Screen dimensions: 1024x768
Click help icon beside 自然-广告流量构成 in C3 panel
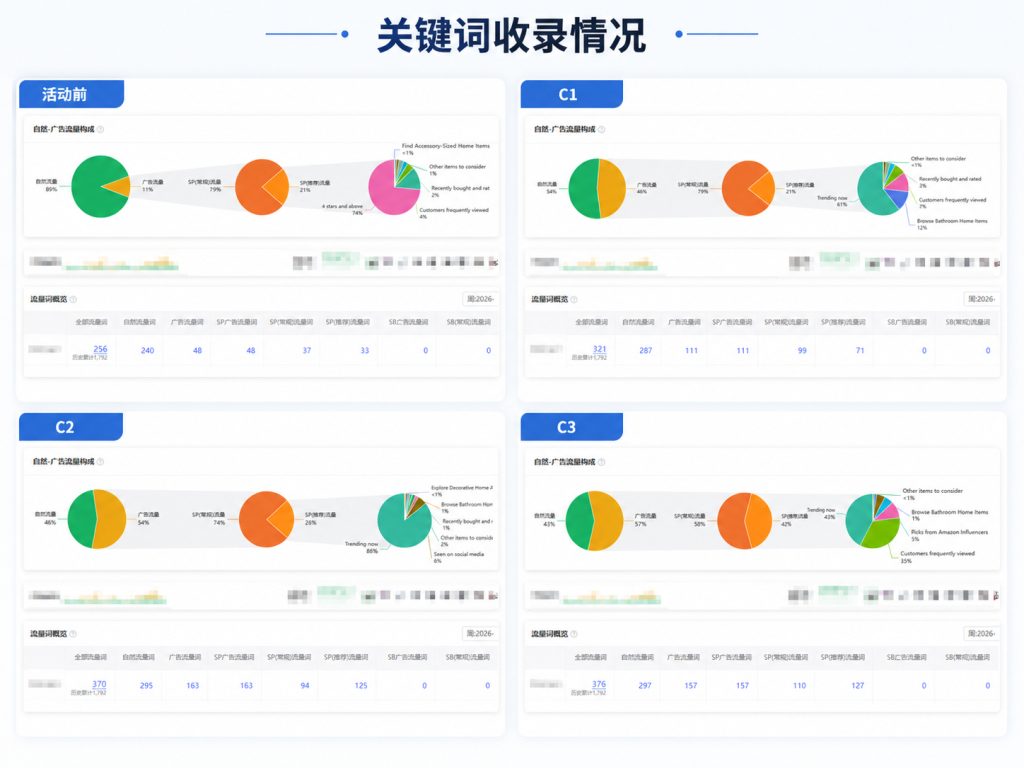click(601, 462)
